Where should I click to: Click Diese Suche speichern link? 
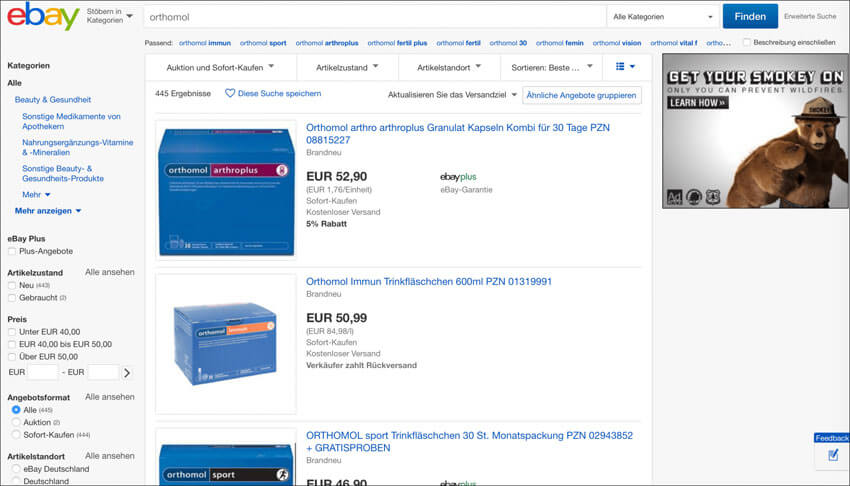[279, 93]
